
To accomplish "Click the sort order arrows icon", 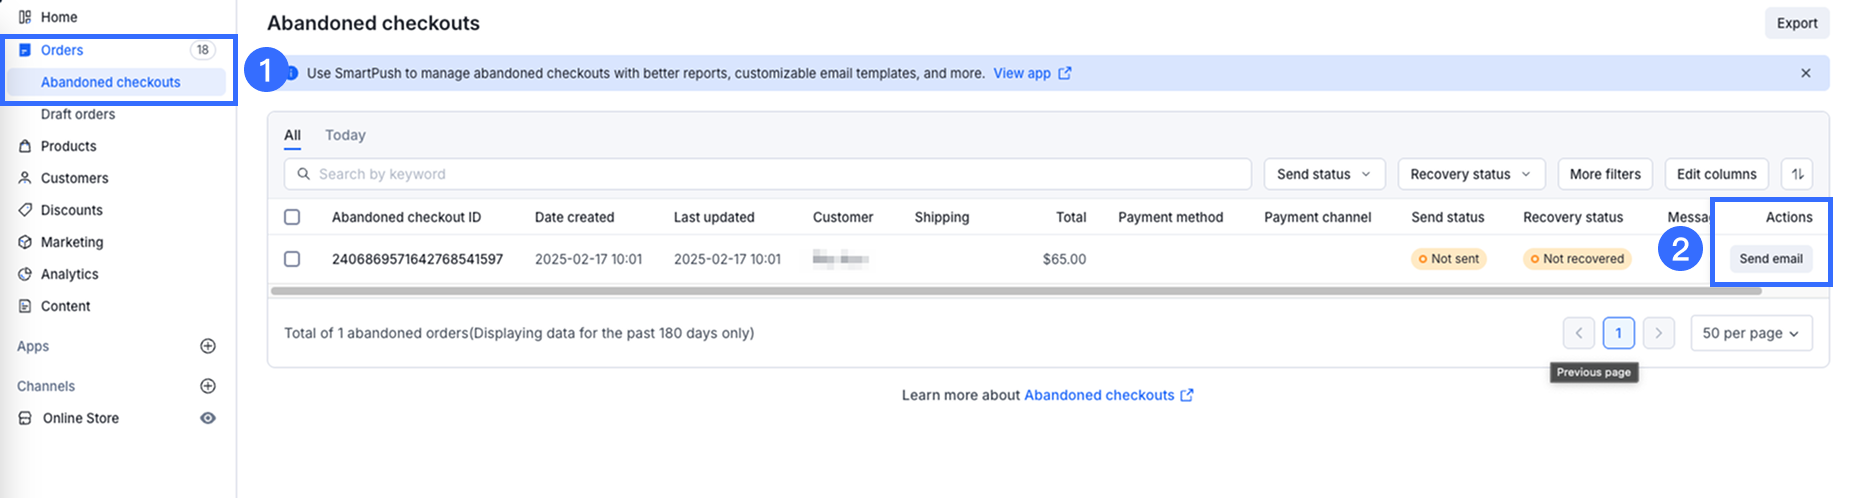I will click(x=1797, y=174).
